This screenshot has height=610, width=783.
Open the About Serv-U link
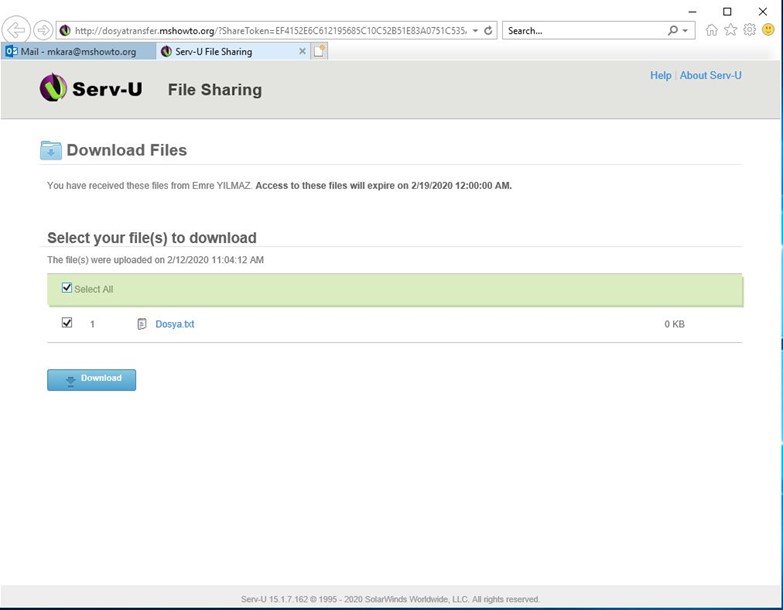(711, 75)
